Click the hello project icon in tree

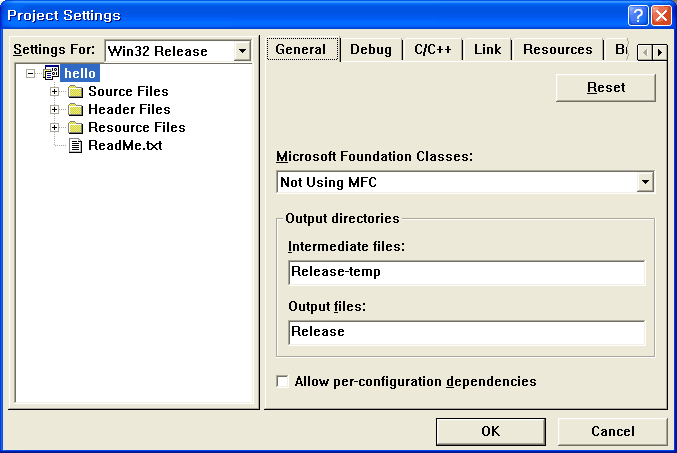click(52, 73)
